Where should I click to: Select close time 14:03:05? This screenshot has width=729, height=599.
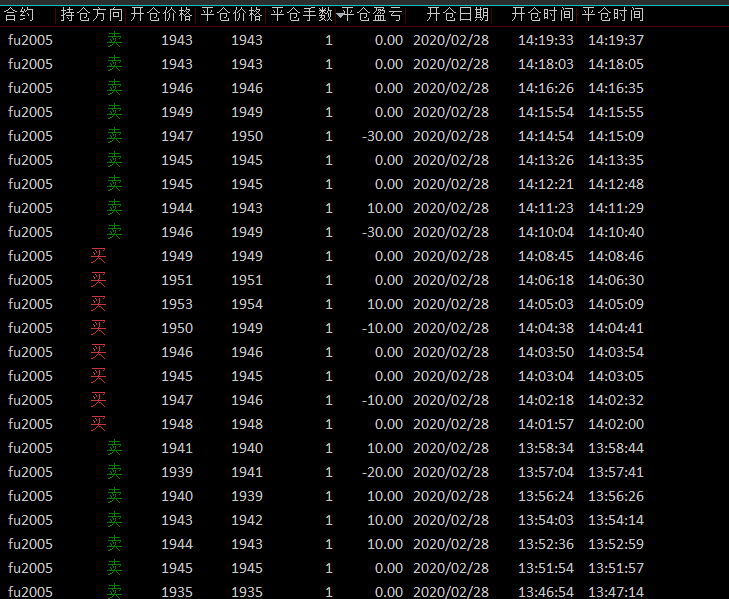pos(616,376)
